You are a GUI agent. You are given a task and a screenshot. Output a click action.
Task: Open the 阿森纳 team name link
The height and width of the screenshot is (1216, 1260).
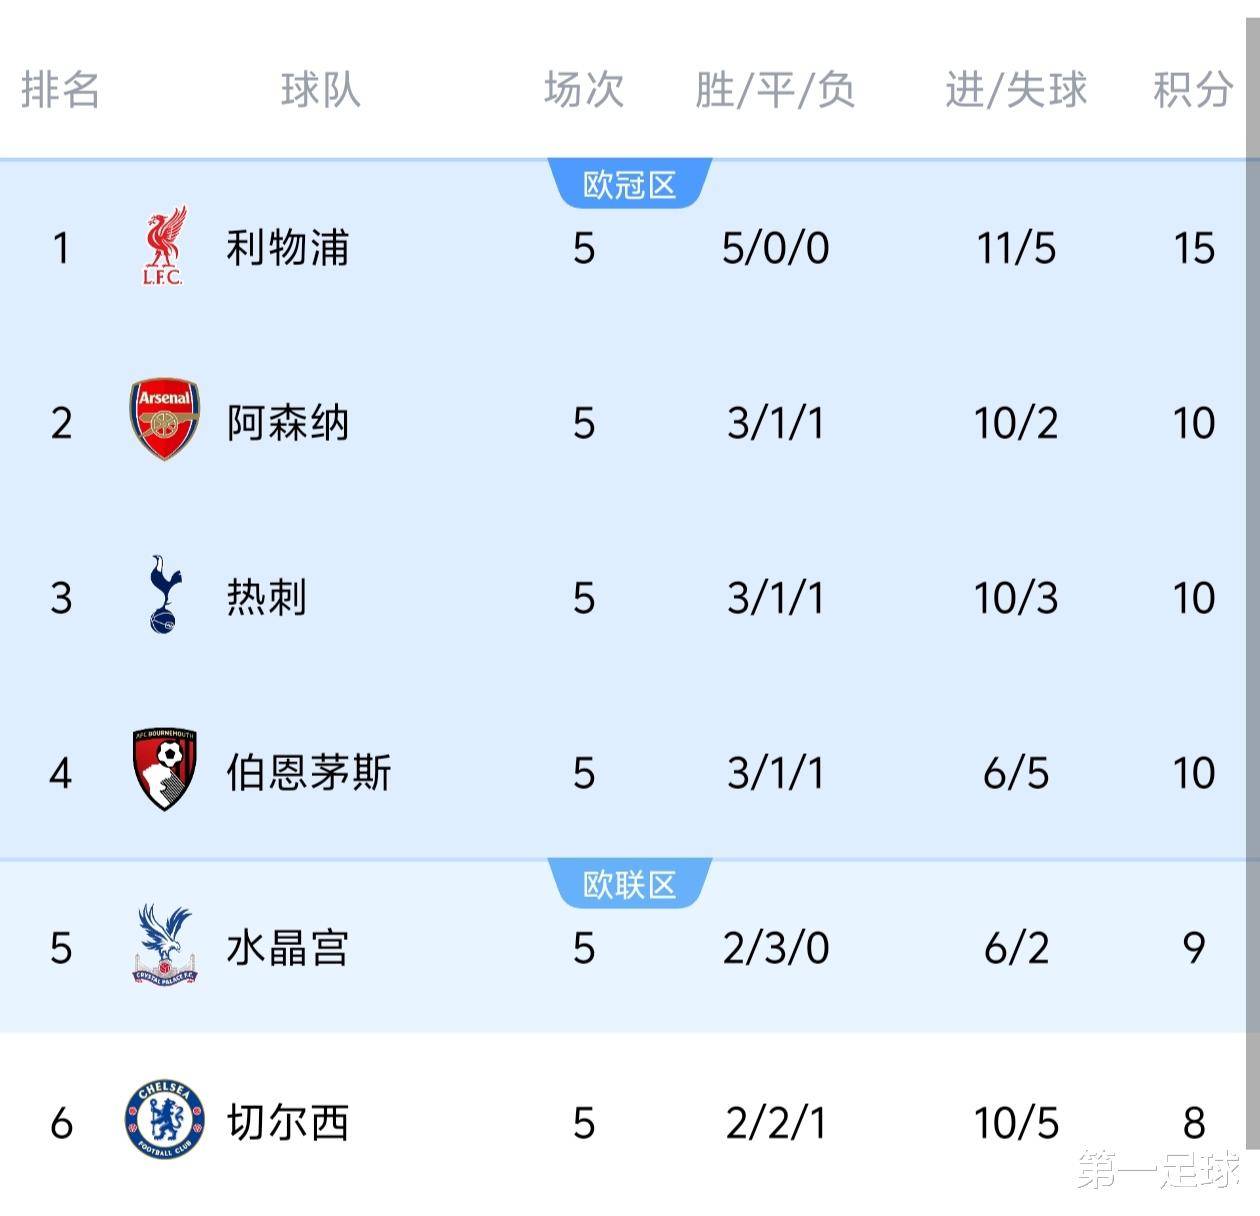[x=288, y=423]
